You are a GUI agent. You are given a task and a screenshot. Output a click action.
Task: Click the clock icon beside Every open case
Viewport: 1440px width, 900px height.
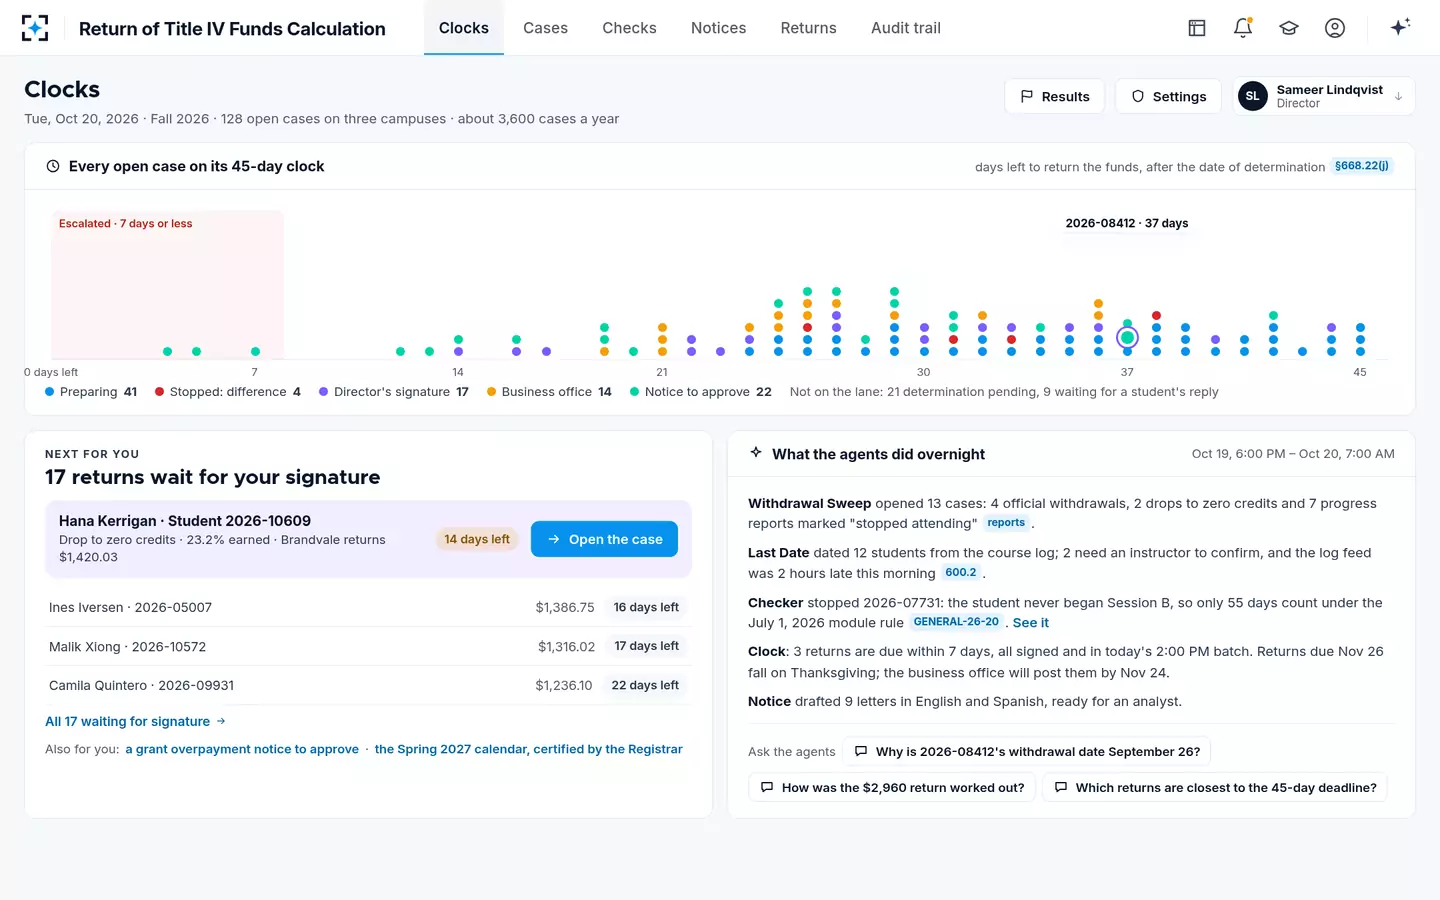[53, 166]
